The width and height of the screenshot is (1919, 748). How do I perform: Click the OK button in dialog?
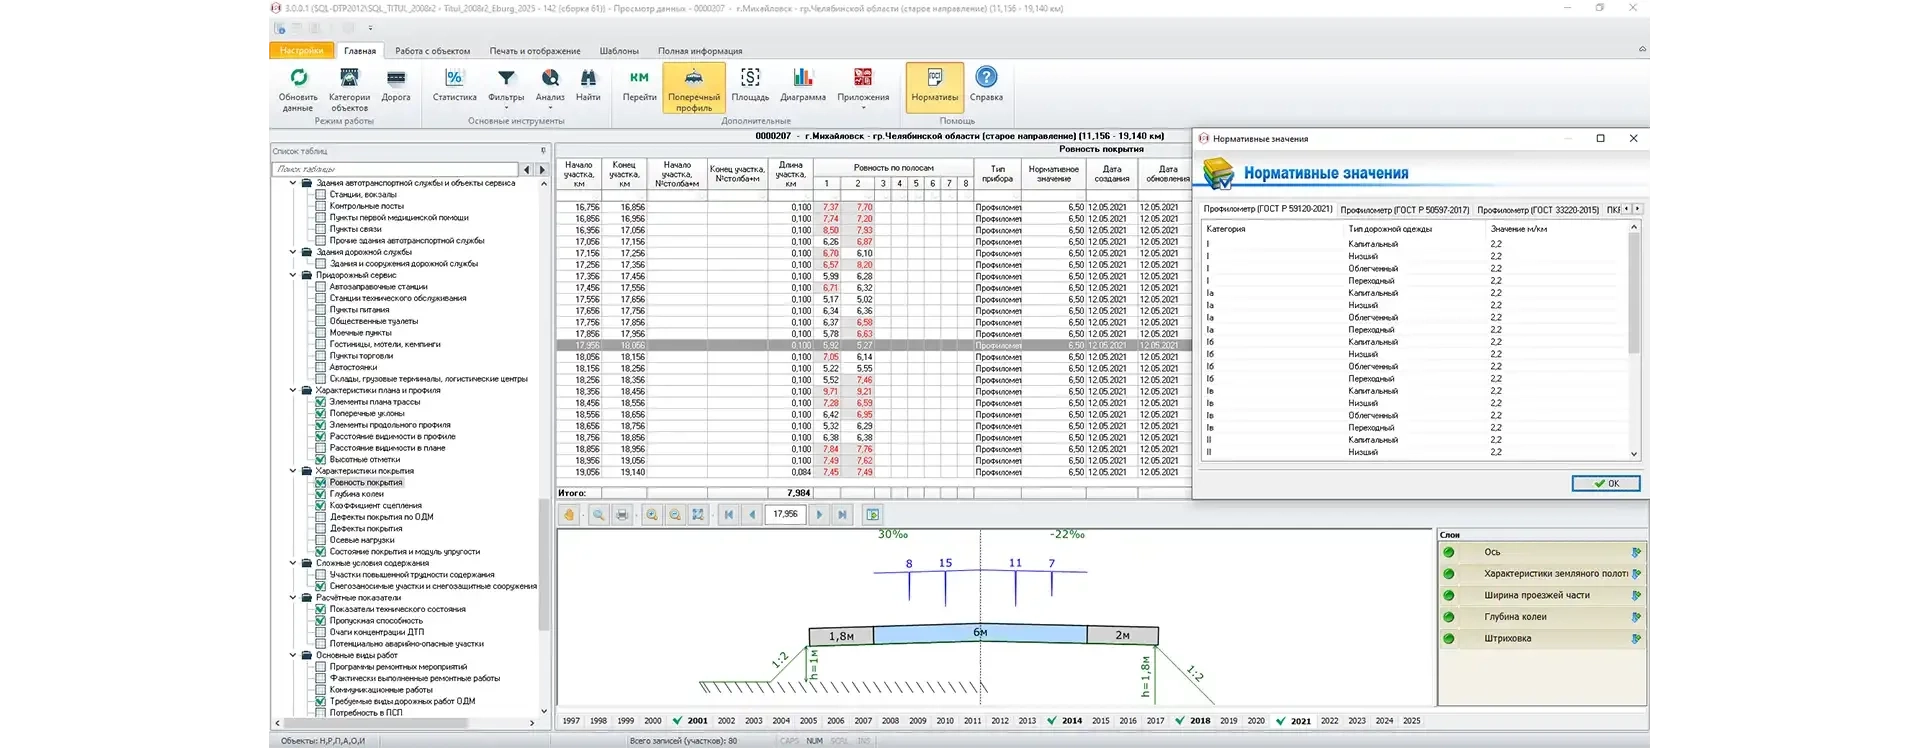coord(1605,484)
